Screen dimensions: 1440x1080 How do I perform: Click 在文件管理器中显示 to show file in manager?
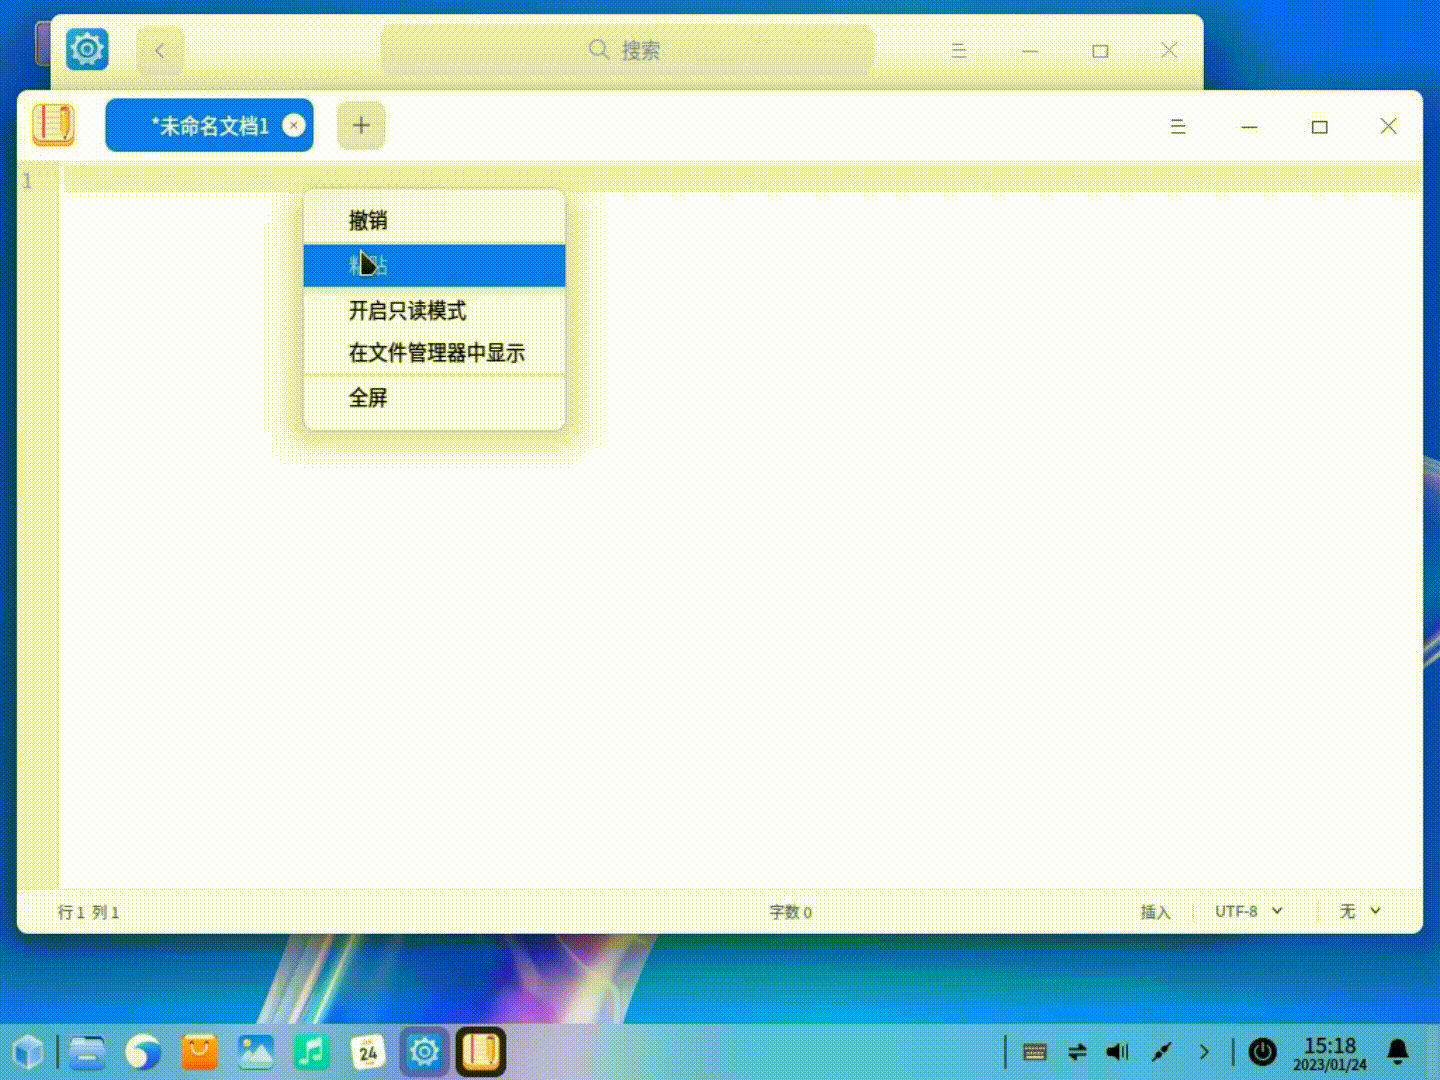[x=436, y=353]
